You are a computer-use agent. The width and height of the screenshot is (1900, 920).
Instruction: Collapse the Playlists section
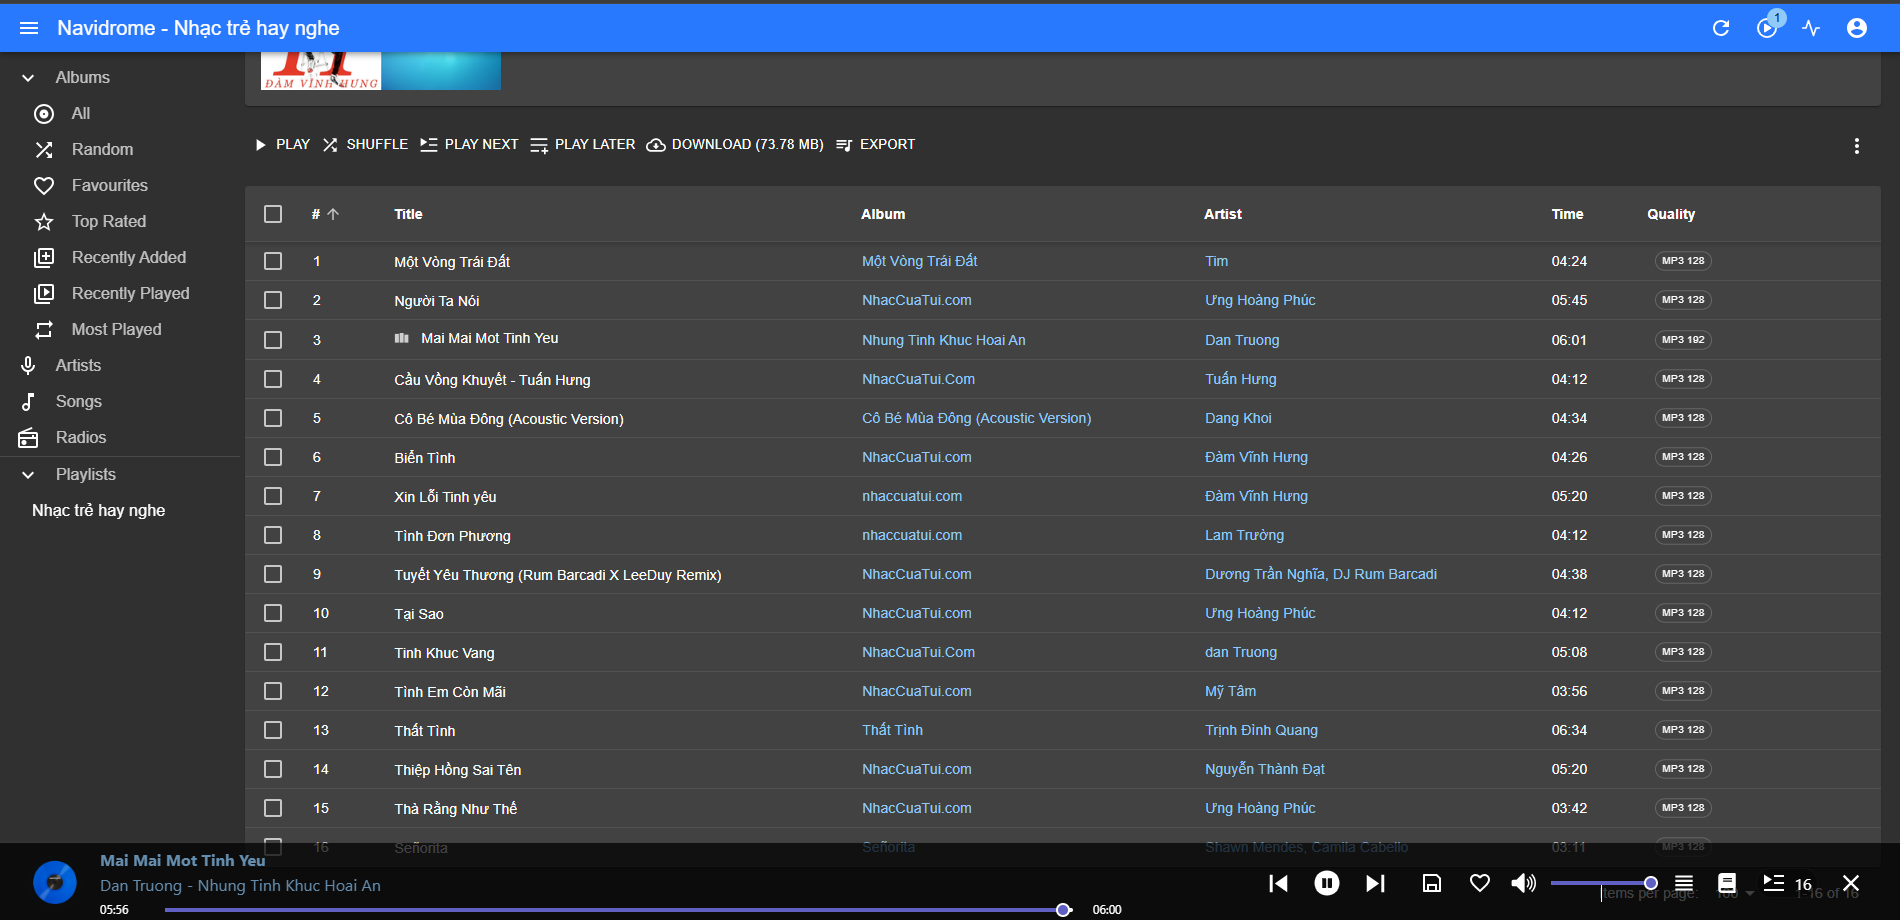click(x=28, y=475)
